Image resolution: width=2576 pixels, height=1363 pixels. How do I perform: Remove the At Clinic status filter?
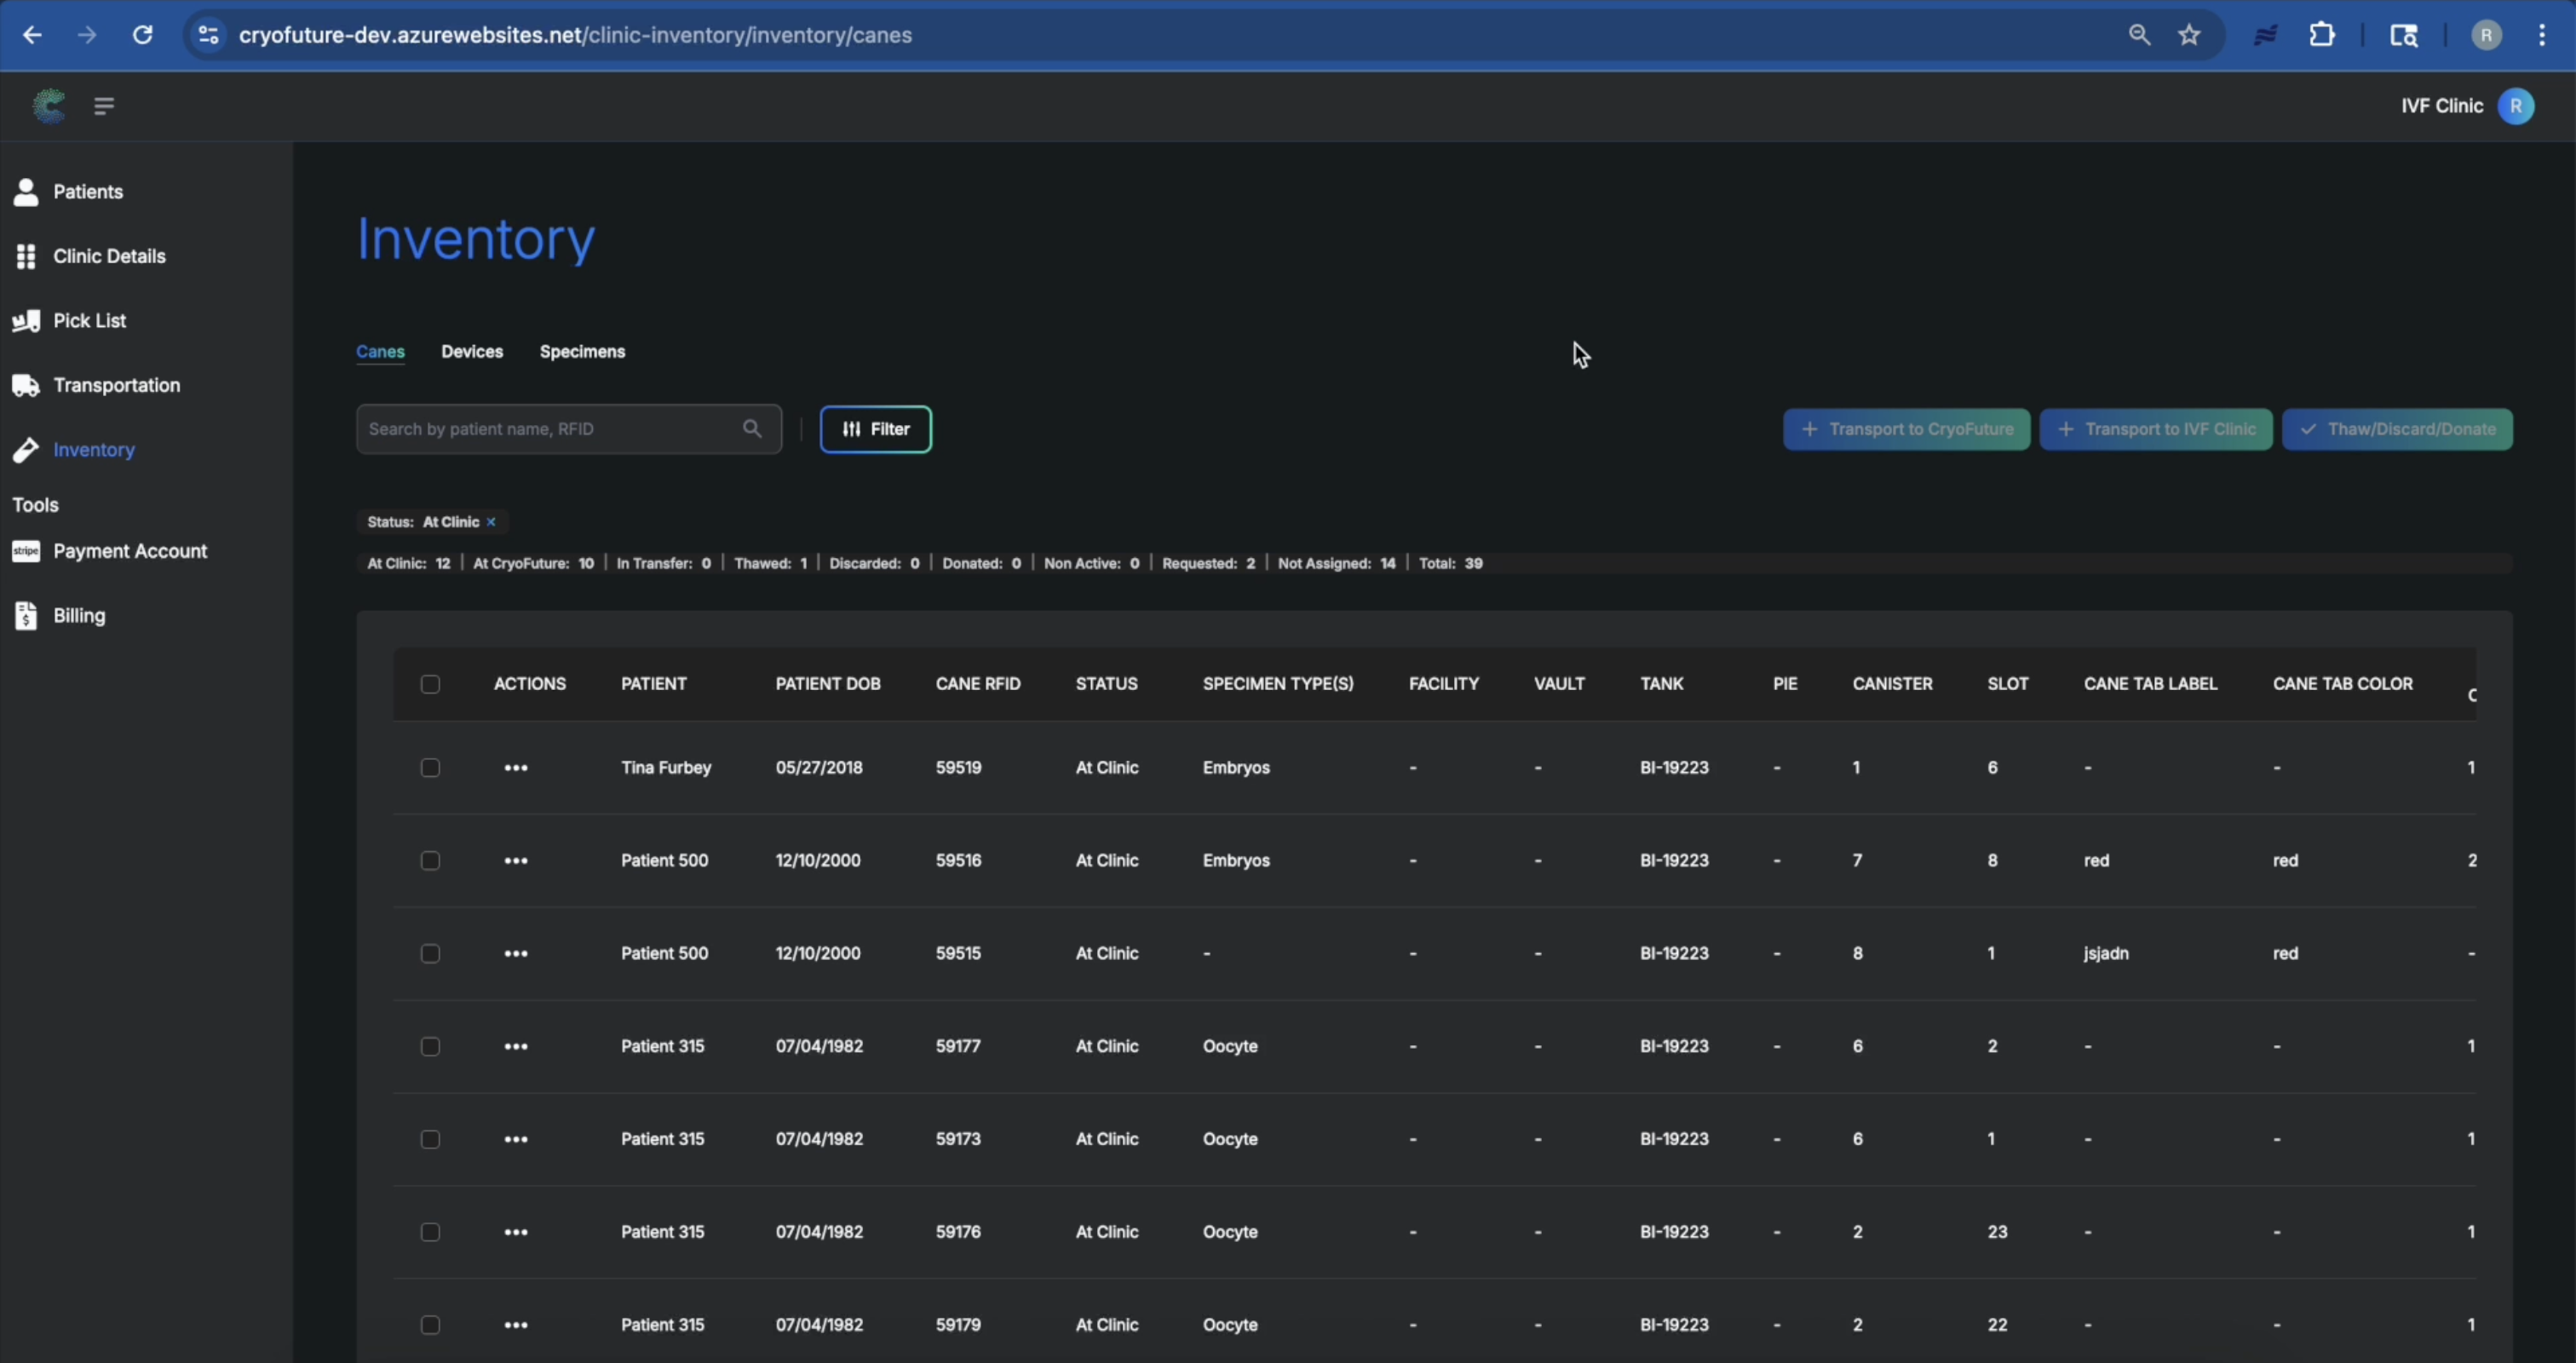tap(491, 522)
